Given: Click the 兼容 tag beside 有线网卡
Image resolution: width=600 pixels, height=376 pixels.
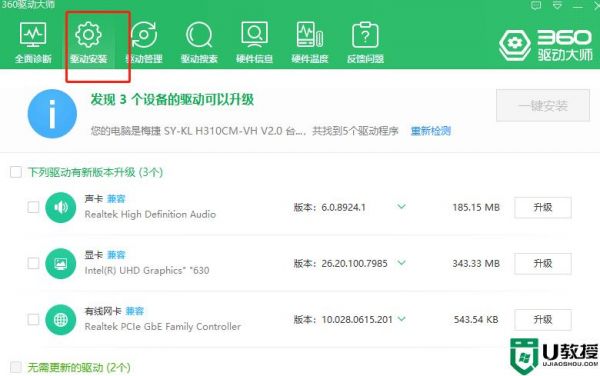Looking at the screenshot, I should pos(134,311).
